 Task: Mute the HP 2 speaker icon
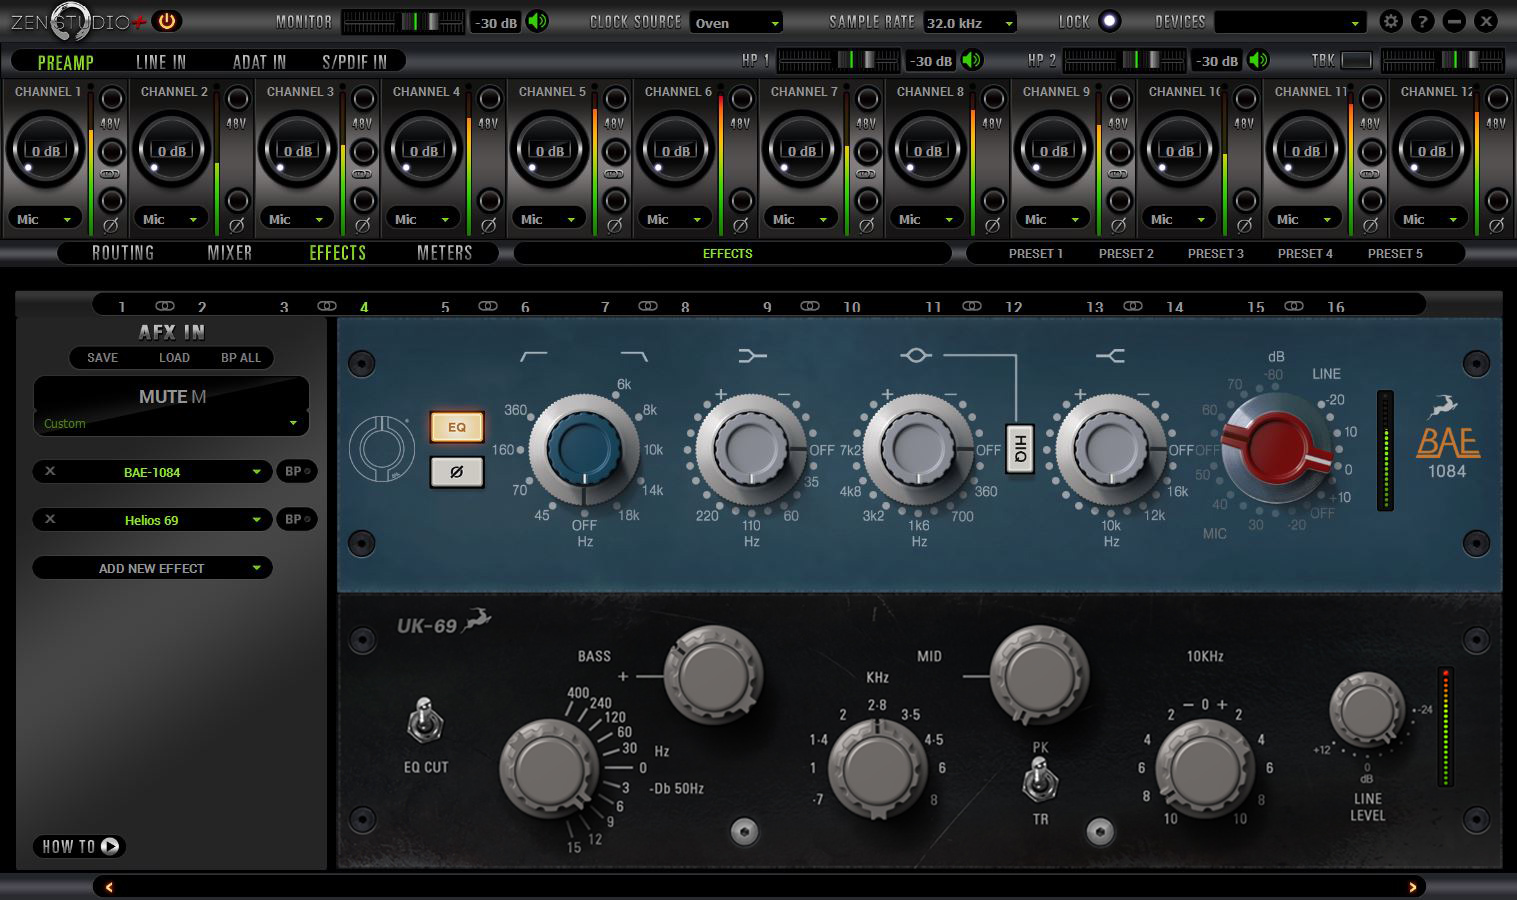pyautogui.click(x=1258, y=60)
